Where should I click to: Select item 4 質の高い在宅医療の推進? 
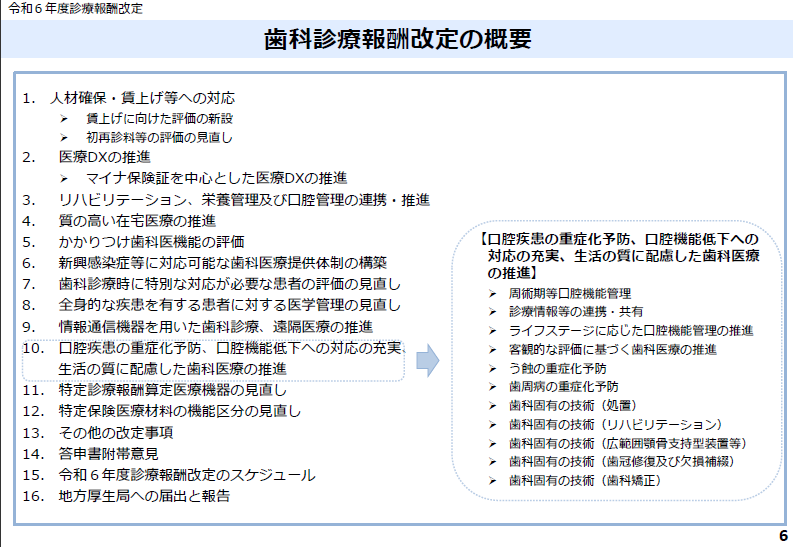pos(137,220)
